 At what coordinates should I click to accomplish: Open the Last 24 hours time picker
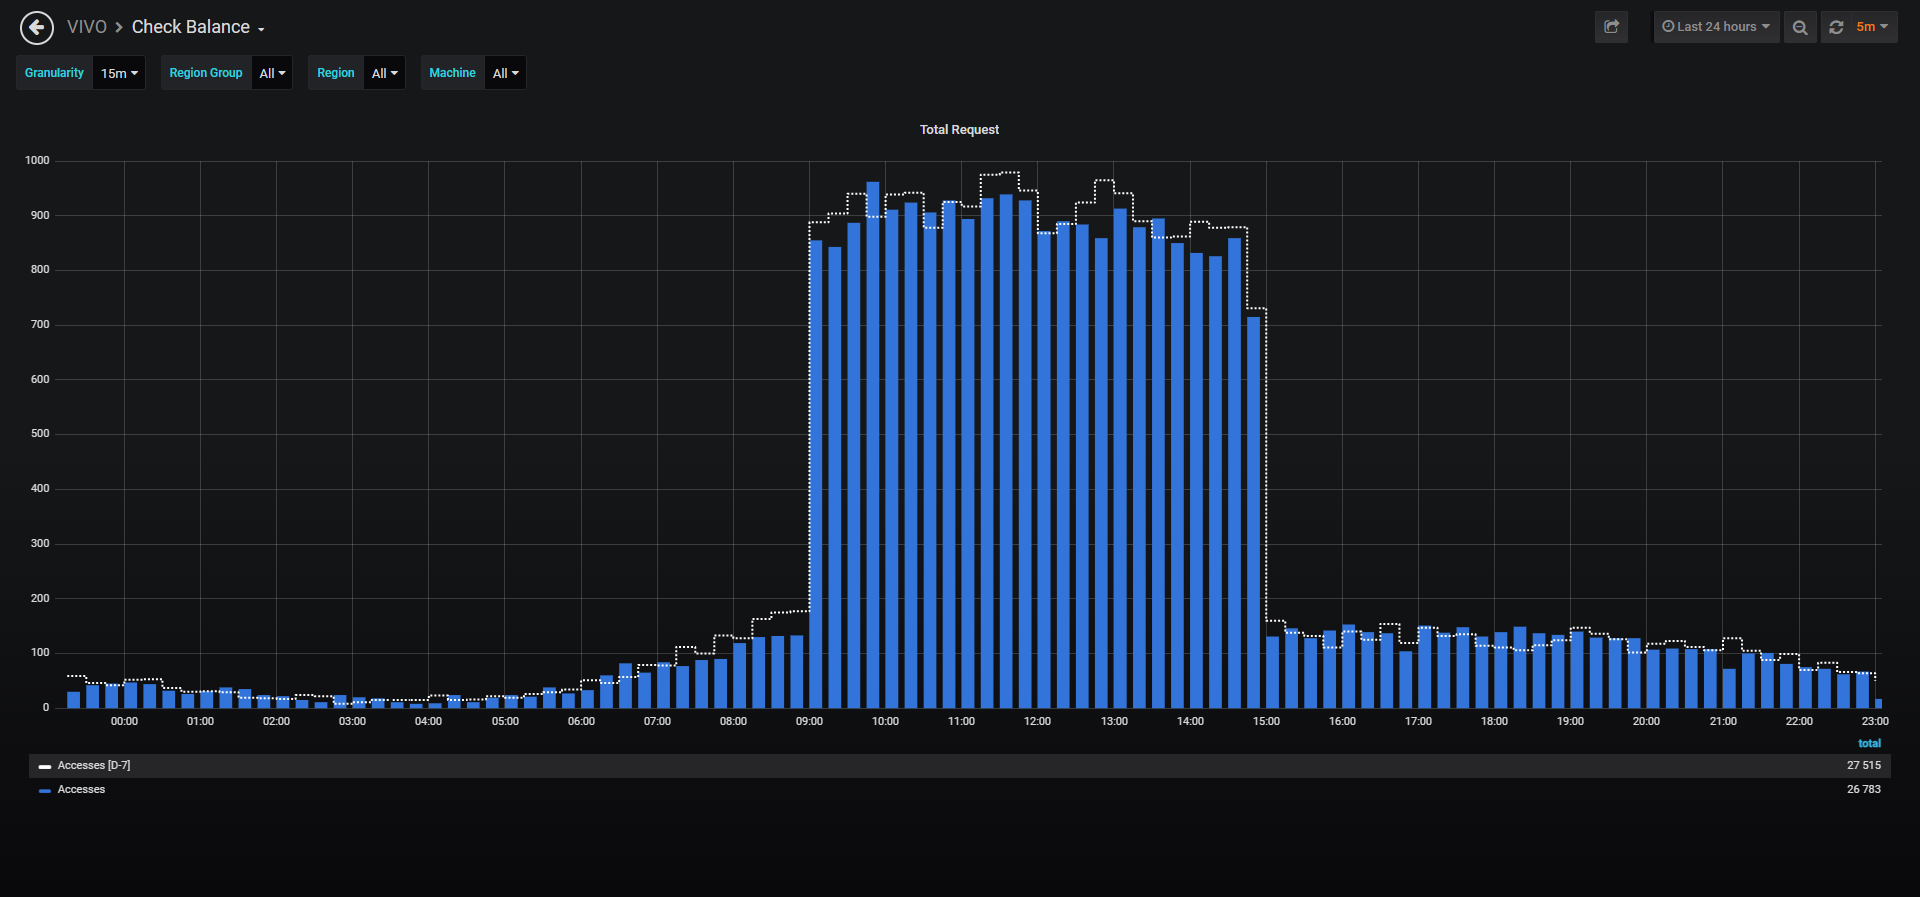tap(1716, 27)
